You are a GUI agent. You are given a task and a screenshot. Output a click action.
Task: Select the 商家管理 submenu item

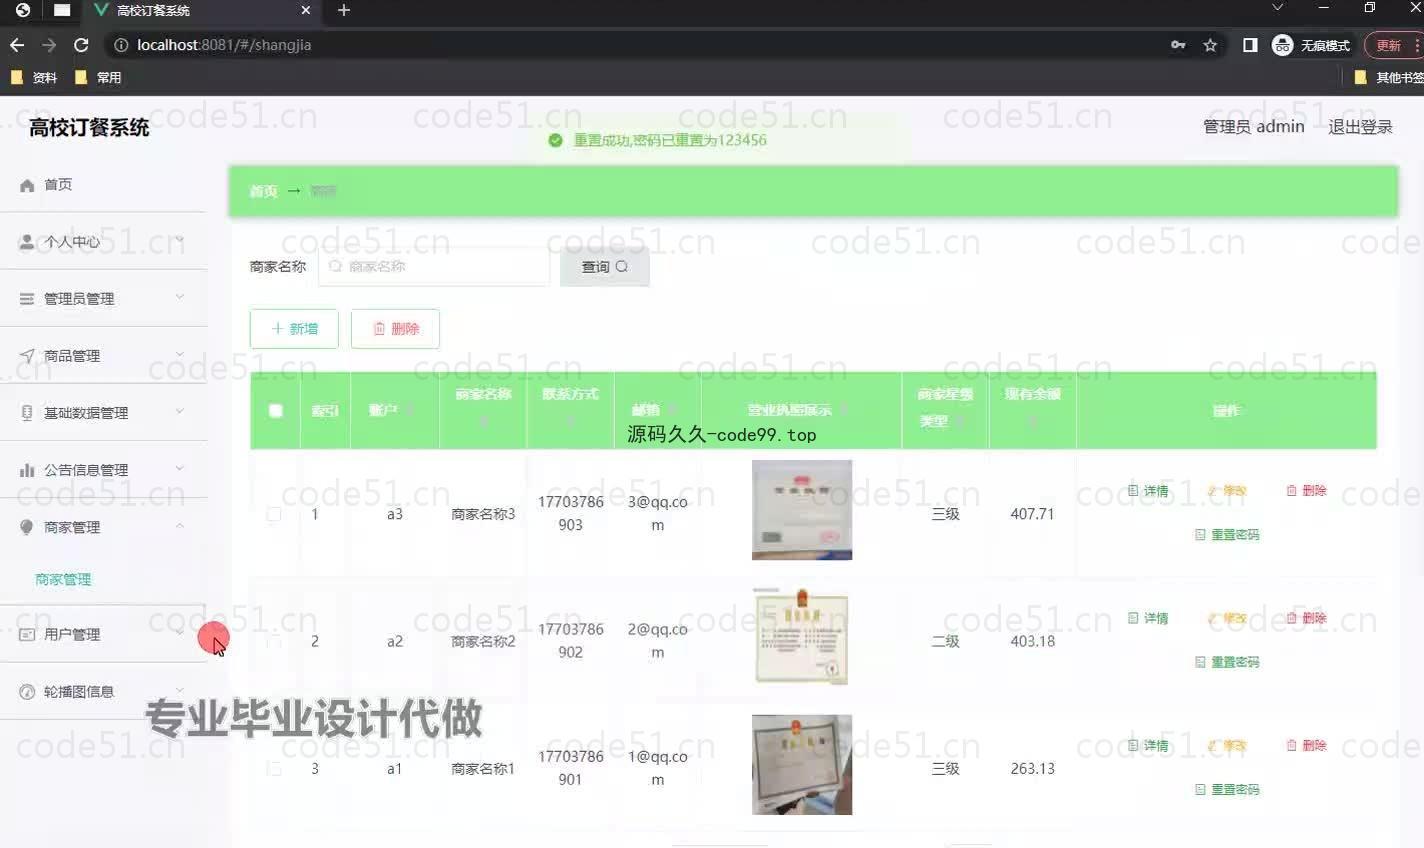tap(63, 580)
